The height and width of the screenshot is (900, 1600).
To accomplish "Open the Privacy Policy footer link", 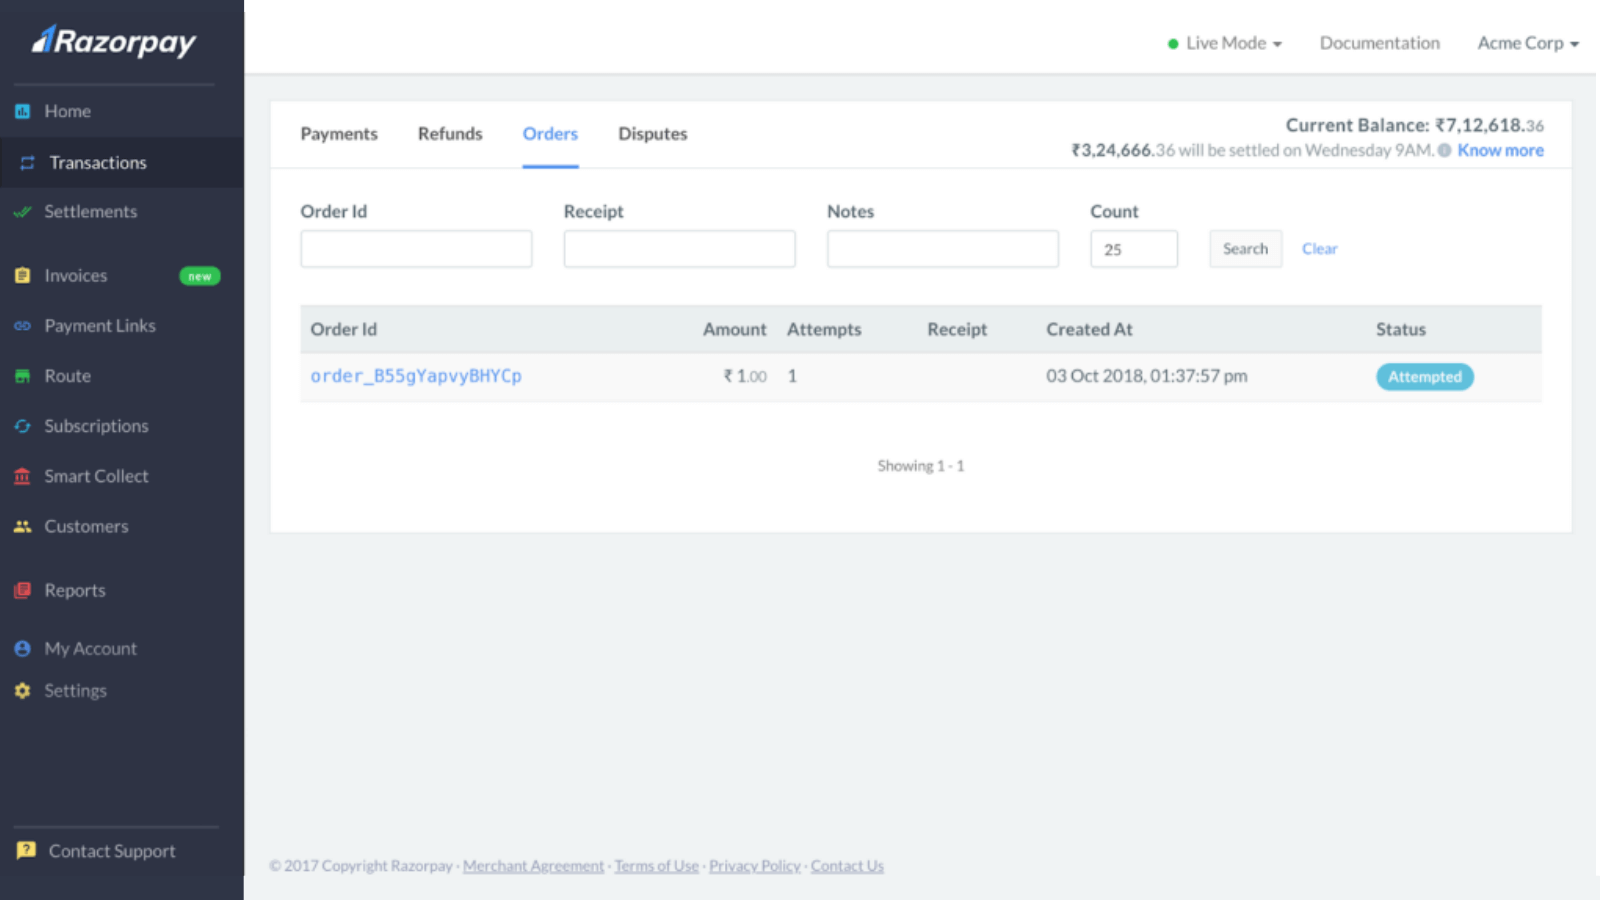I will 755,866.
